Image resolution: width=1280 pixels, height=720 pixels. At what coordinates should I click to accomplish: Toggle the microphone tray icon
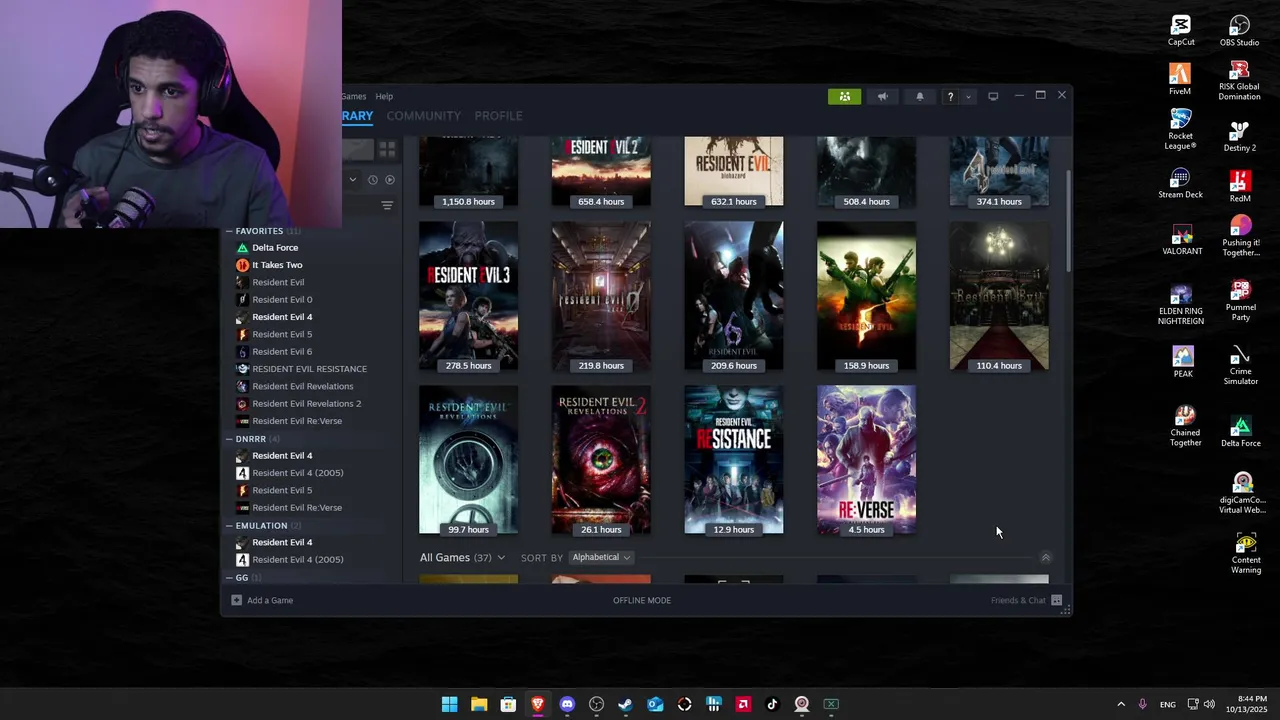1142,704
